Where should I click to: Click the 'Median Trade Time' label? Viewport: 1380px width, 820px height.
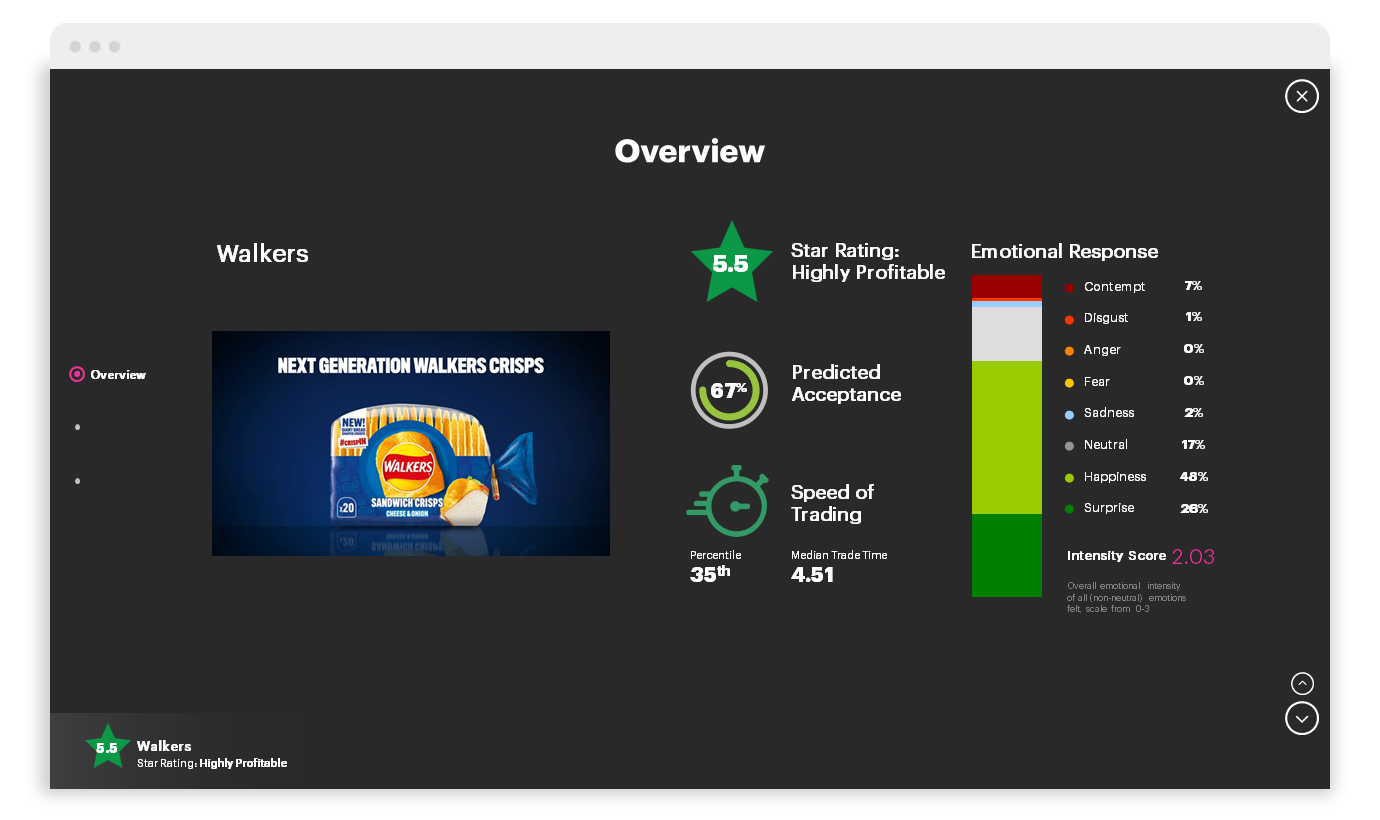(839, 555)
